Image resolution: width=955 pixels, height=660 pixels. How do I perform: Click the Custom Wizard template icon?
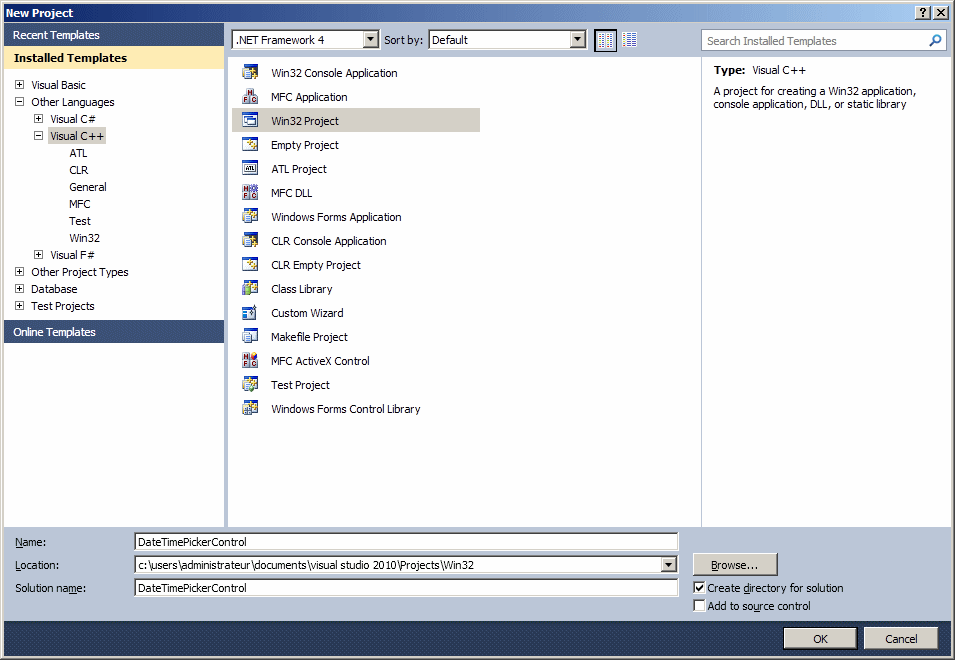(250, 312)
